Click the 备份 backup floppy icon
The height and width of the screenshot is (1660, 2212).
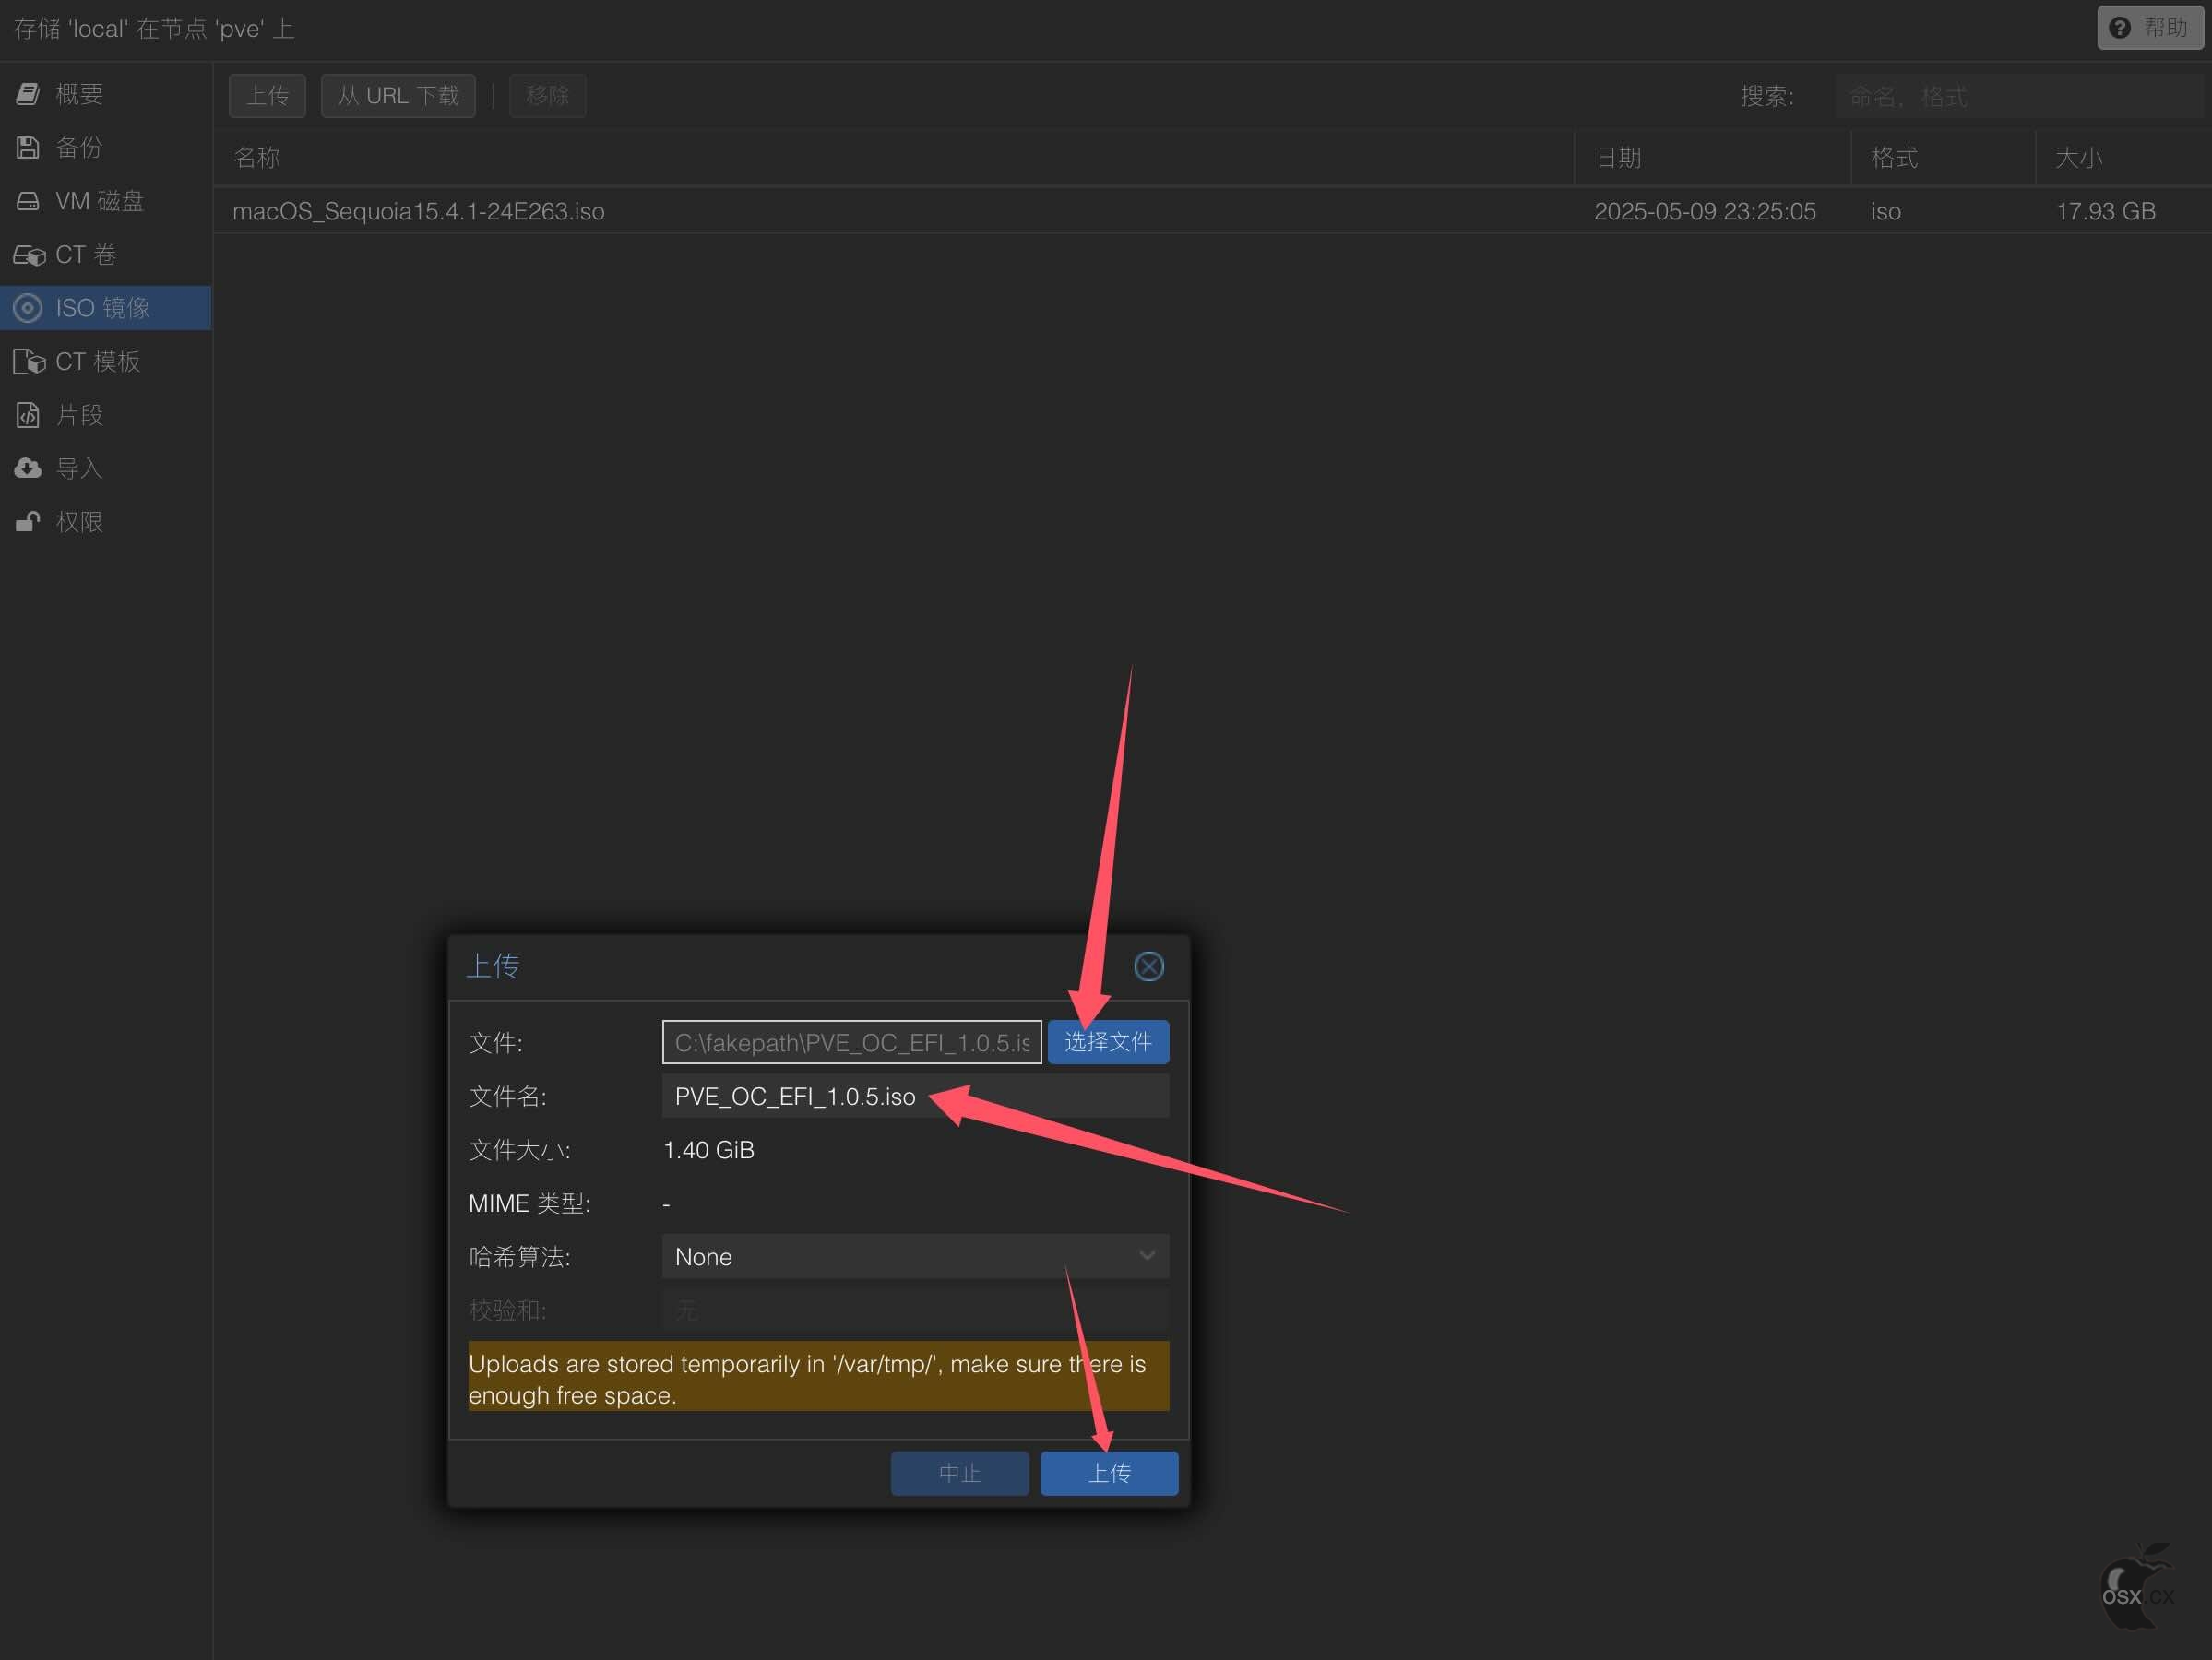pyautogui.click(x=28, y=148)
